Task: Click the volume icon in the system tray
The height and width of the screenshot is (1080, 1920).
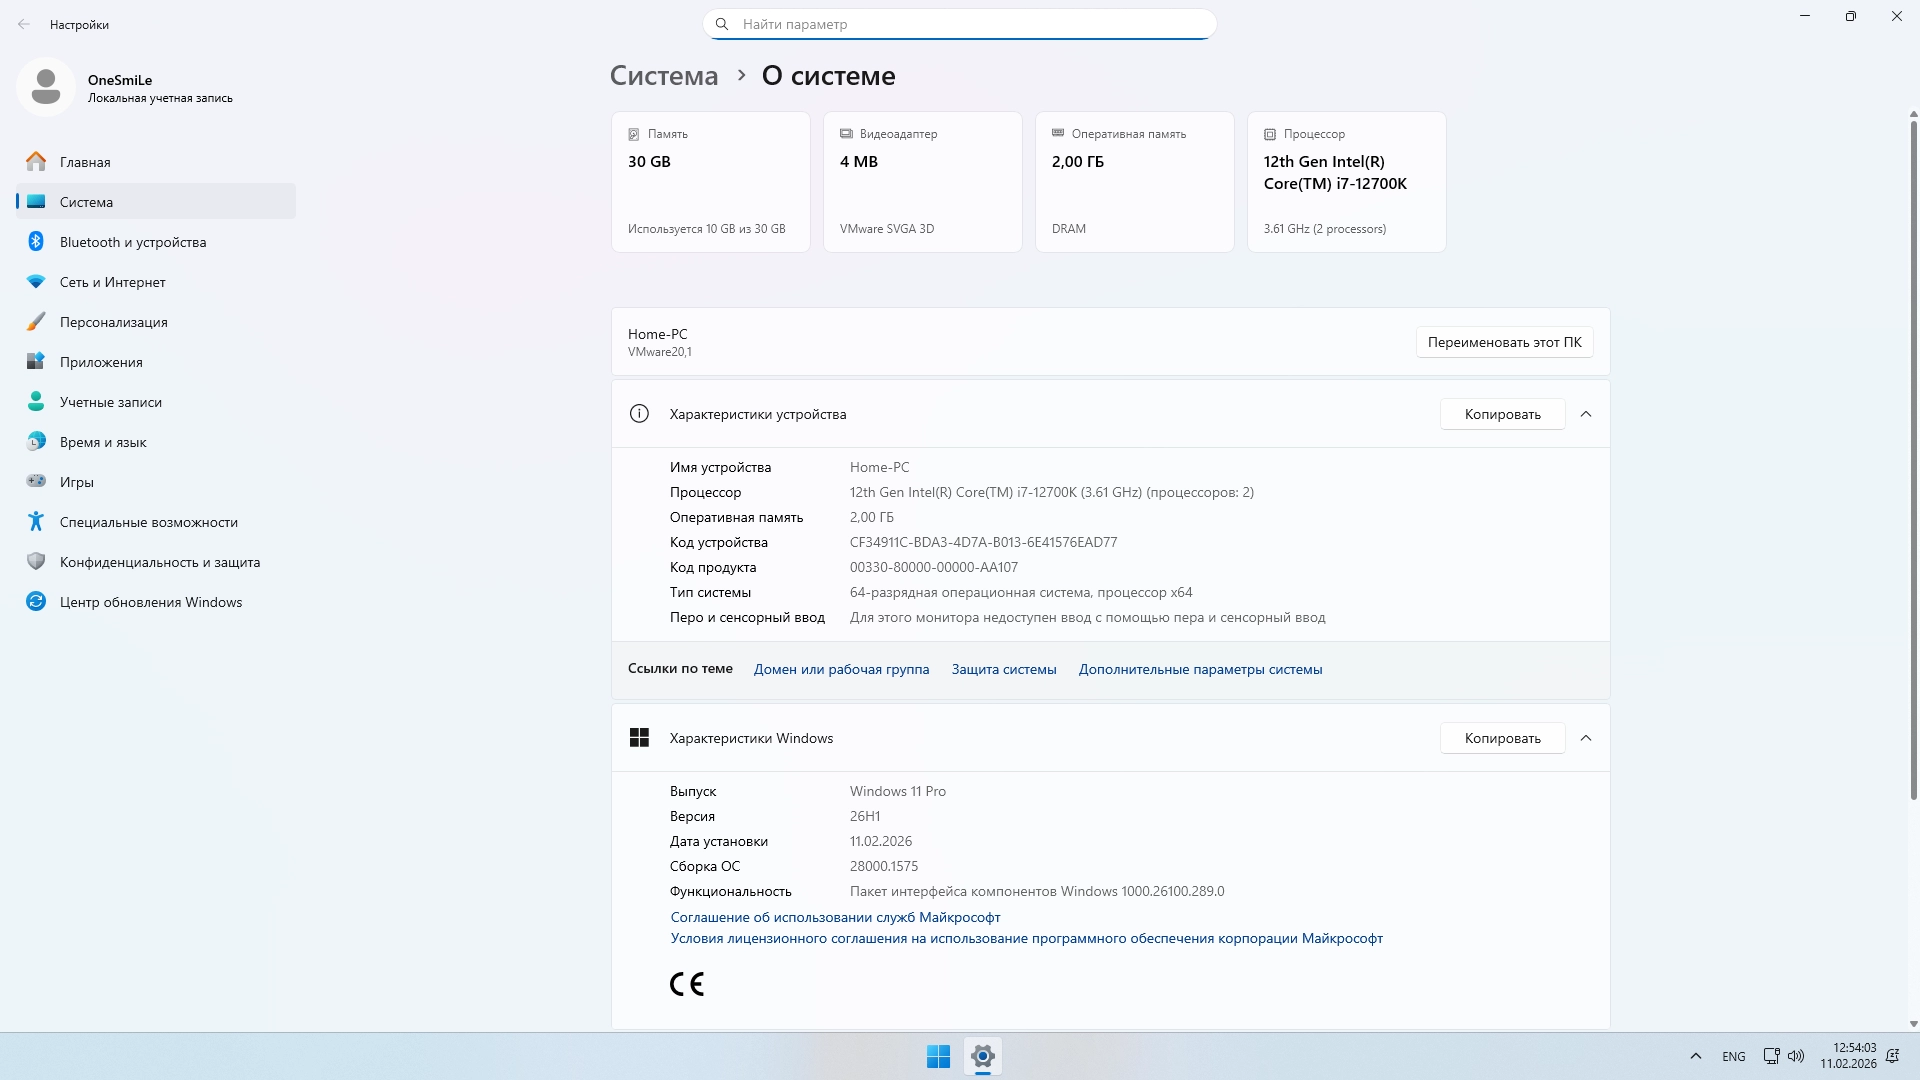Action: [1796, 1056]
